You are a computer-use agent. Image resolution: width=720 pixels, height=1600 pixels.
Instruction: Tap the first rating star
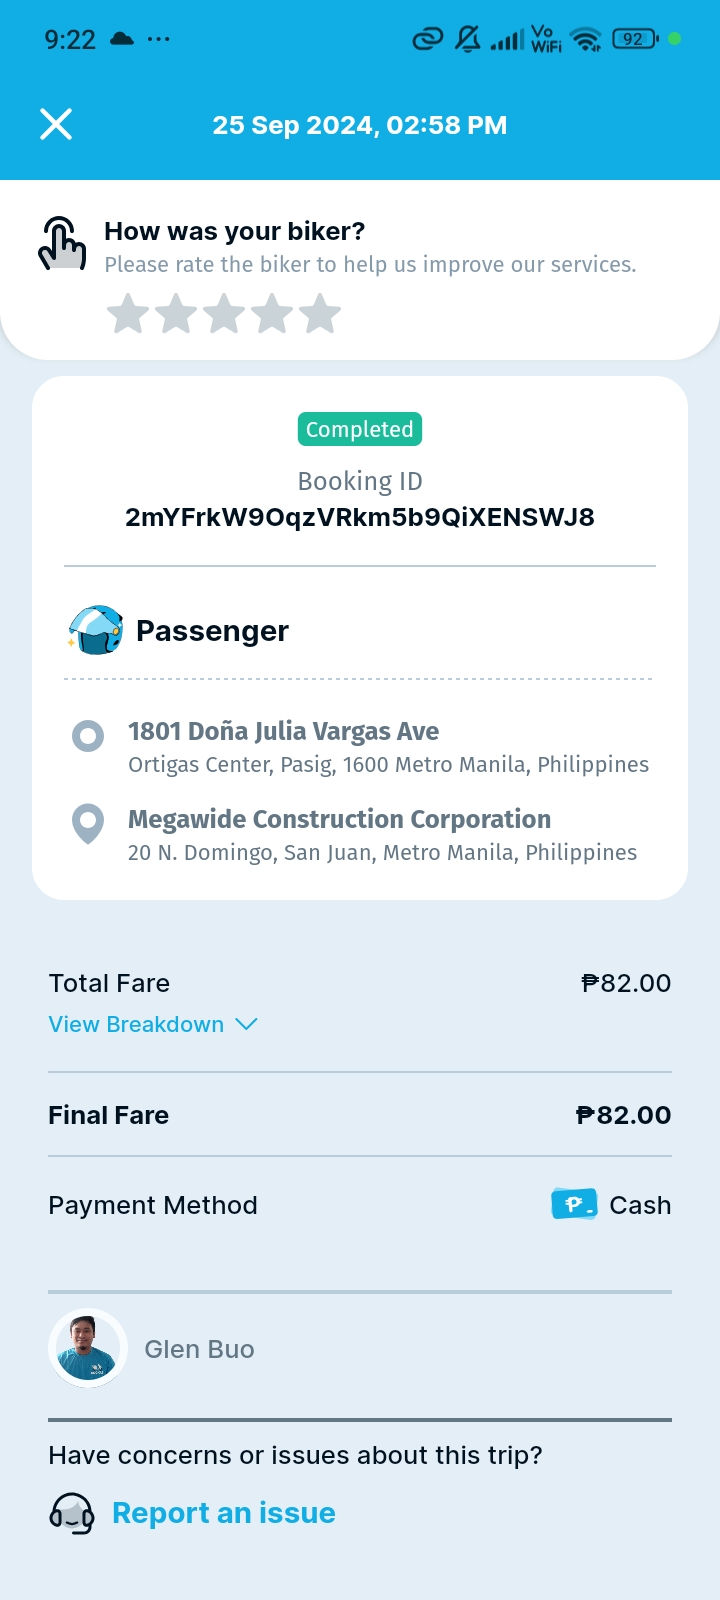pyautogui.click(x=128, y=314)
